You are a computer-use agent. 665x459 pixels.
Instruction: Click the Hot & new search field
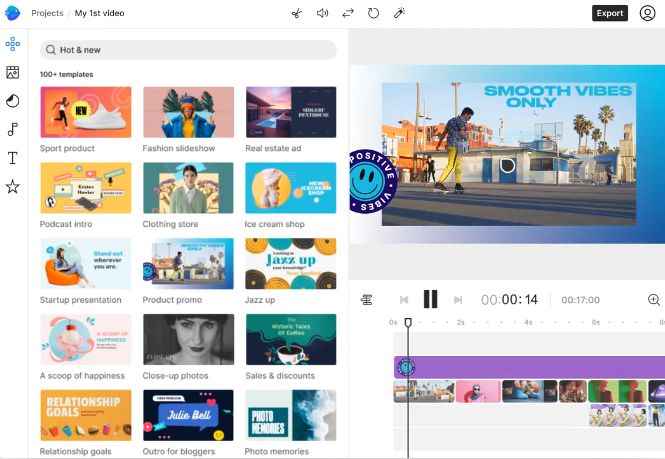tap(188, 50)
